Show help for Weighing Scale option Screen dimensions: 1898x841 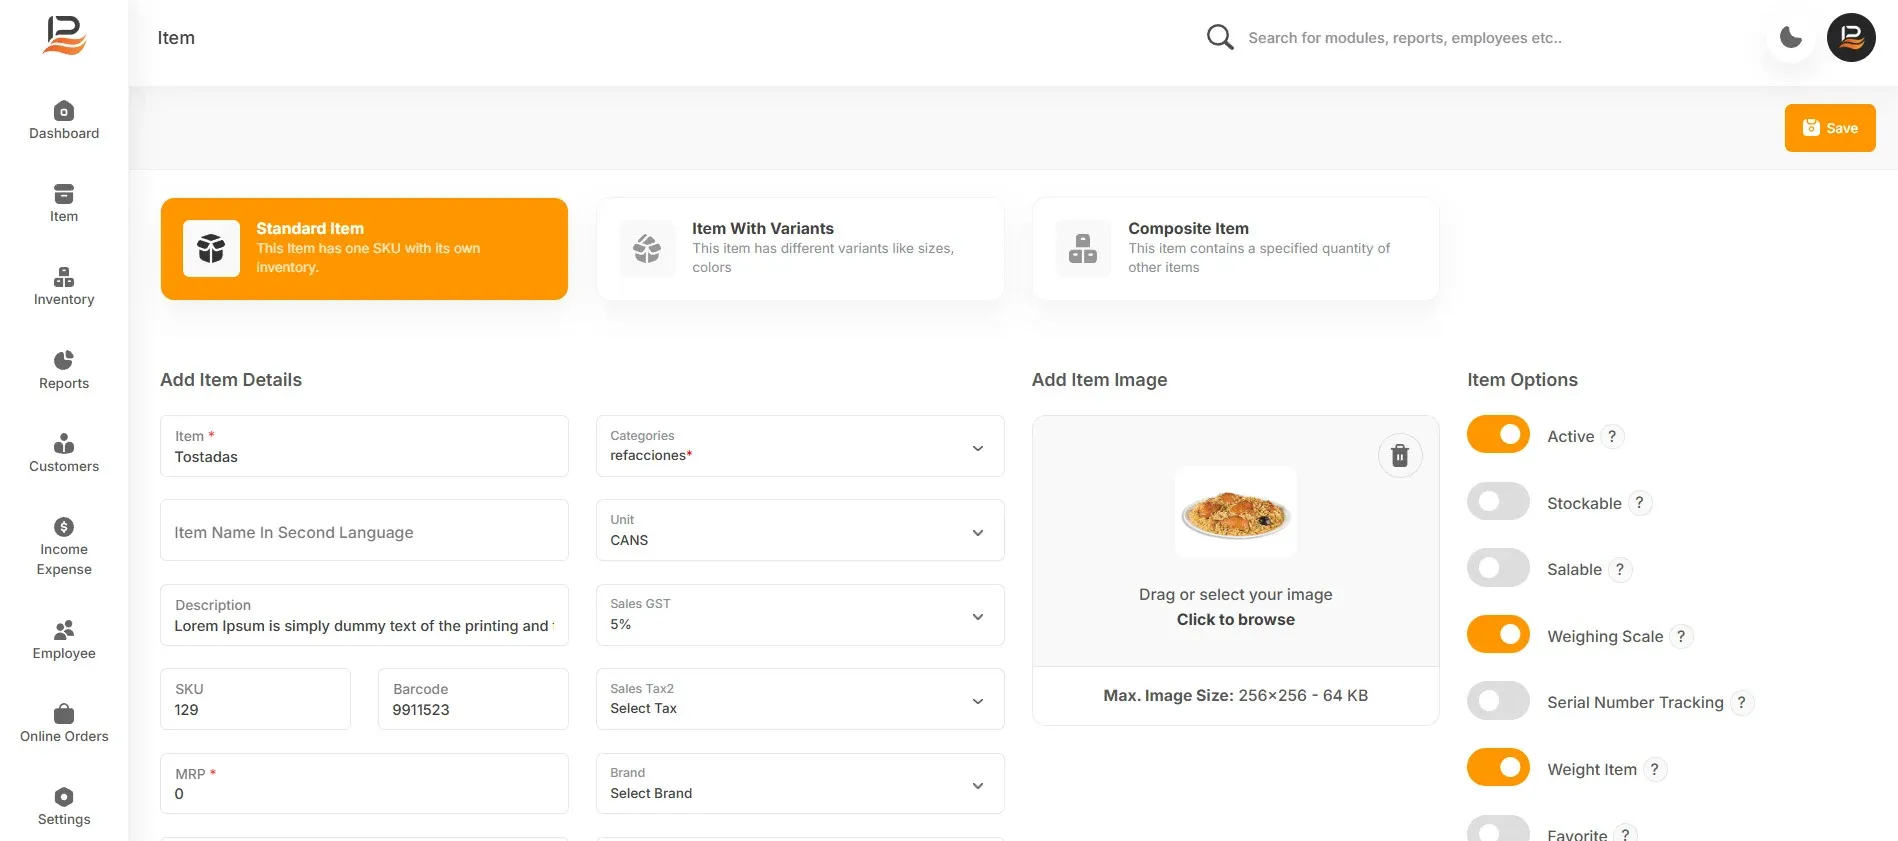(x=1681, y=636)
